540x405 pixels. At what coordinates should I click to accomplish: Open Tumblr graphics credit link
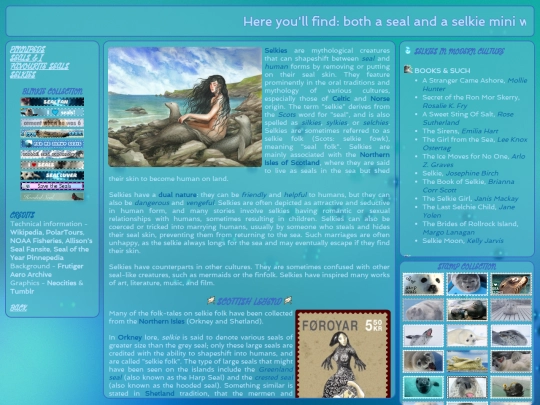pyautogui.click(x=22, y=291)
